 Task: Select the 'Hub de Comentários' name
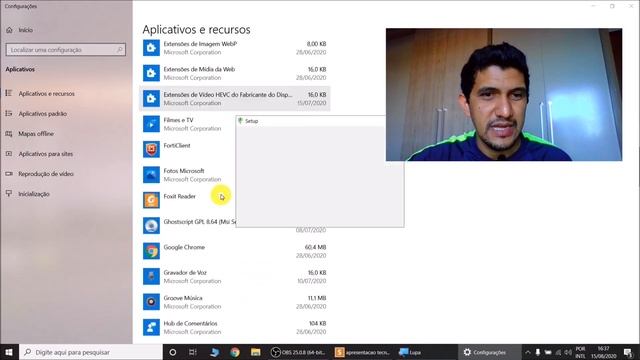click(190, 323)
